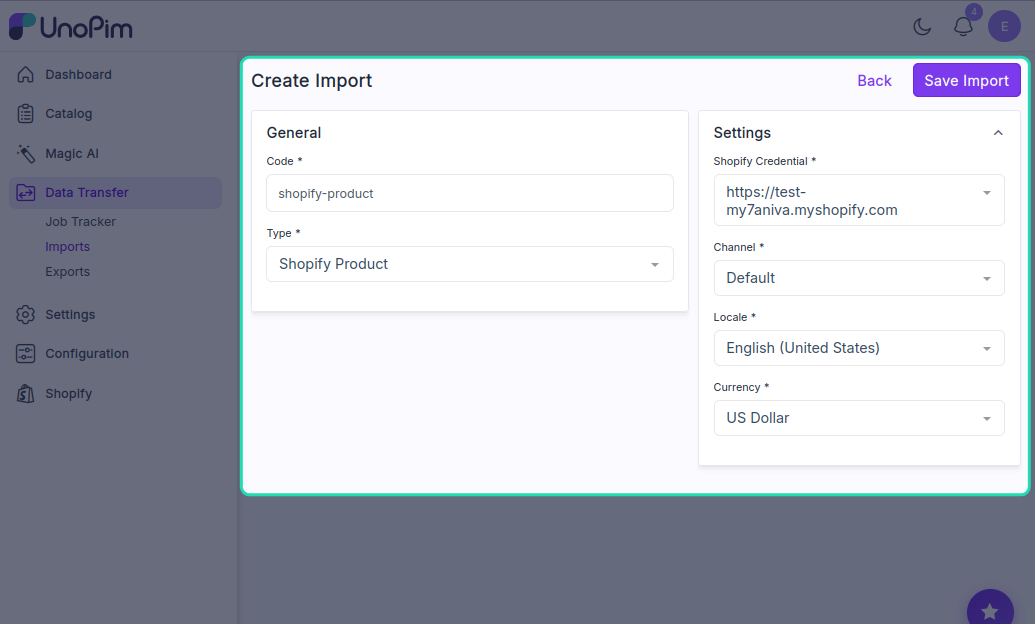Open Job Tracker submenu
This screenshot has height=624, width=1035.
[x=81, y=222]
